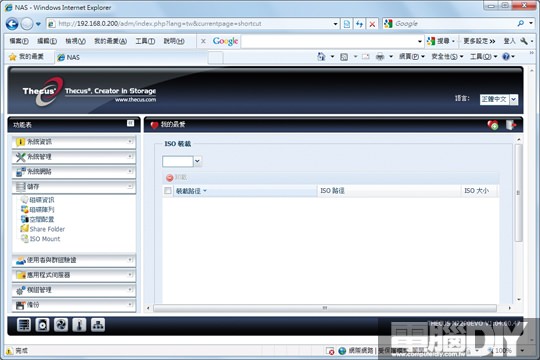This screenshot has height=360, width=540.
Task: Click the network shortcut icon in bottom bar
Action: coord(98,325)
